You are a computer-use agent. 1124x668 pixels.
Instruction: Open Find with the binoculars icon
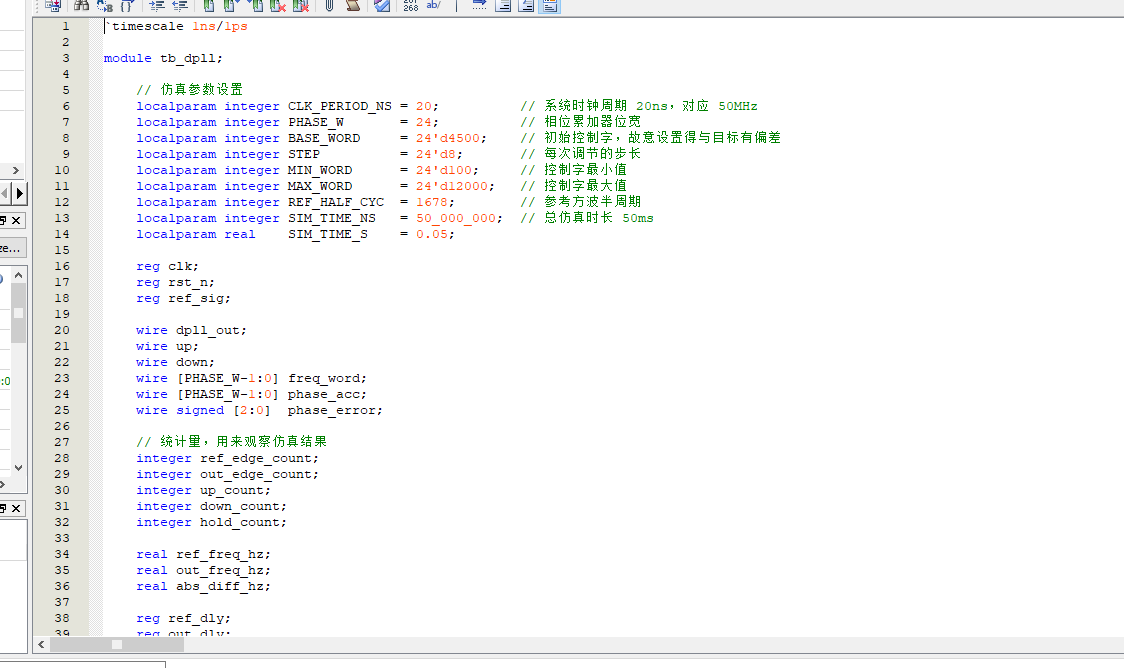[81, 5]
